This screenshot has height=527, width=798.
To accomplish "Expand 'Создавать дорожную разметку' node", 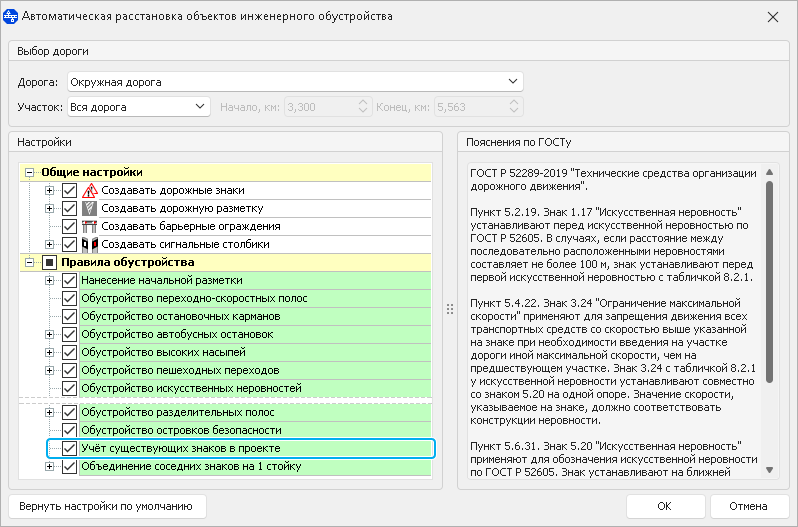I will tap(49, 209).
